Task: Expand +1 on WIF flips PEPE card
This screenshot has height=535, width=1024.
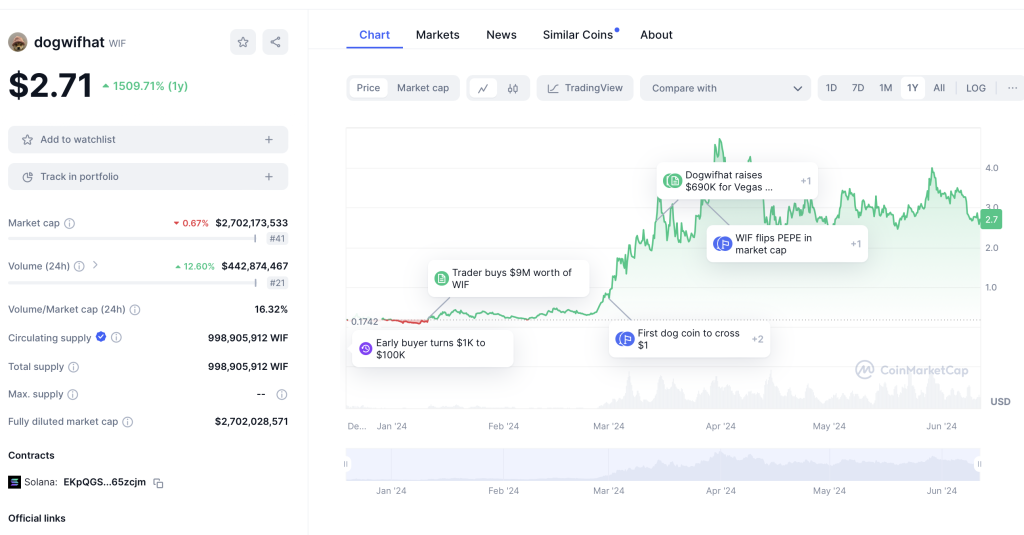Action: tap(856, 244)
